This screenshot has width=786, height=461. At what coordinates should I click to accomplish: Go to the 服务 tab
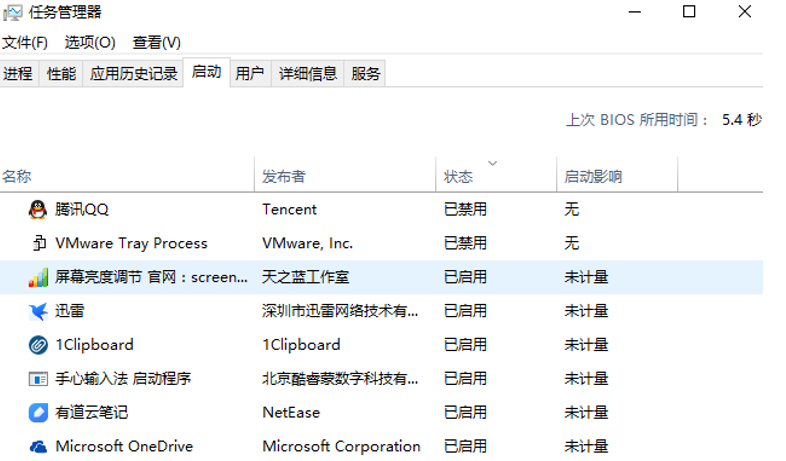[365, 74]
